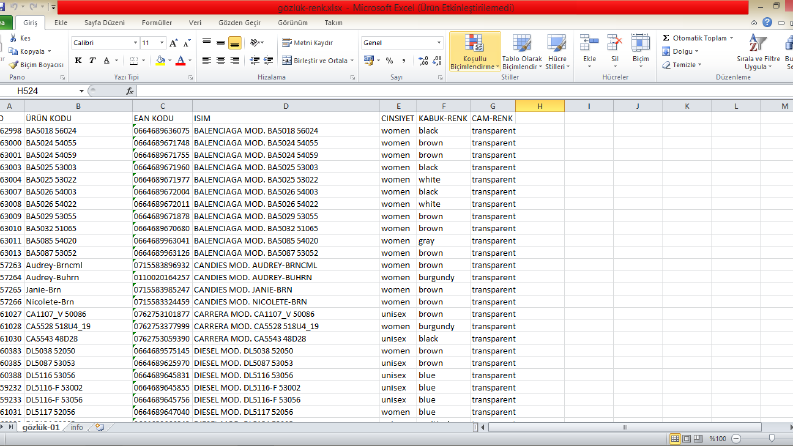
Task: Open the Sayfa Düzeni tab
Action: tap(104, 23)
